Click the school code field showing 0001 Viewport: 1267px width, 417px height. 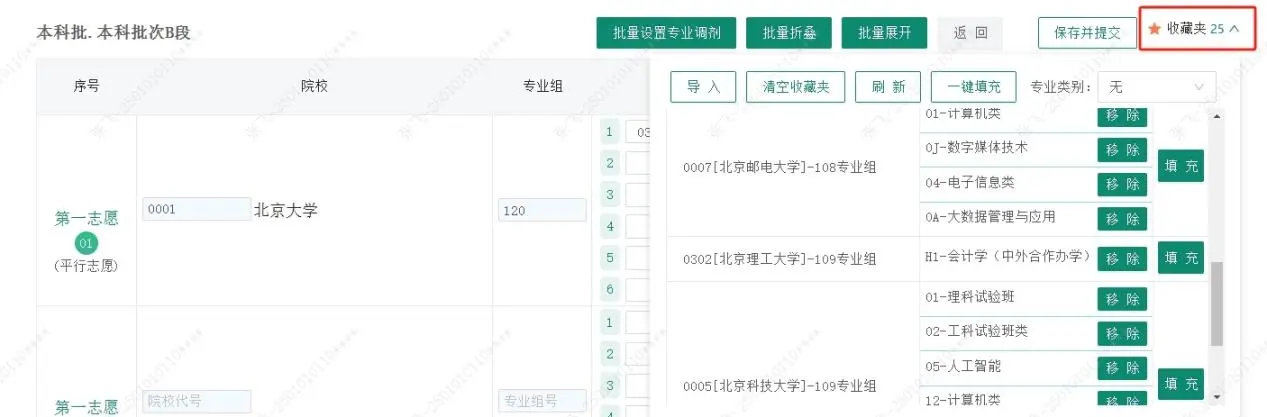(x=196, y=209)
